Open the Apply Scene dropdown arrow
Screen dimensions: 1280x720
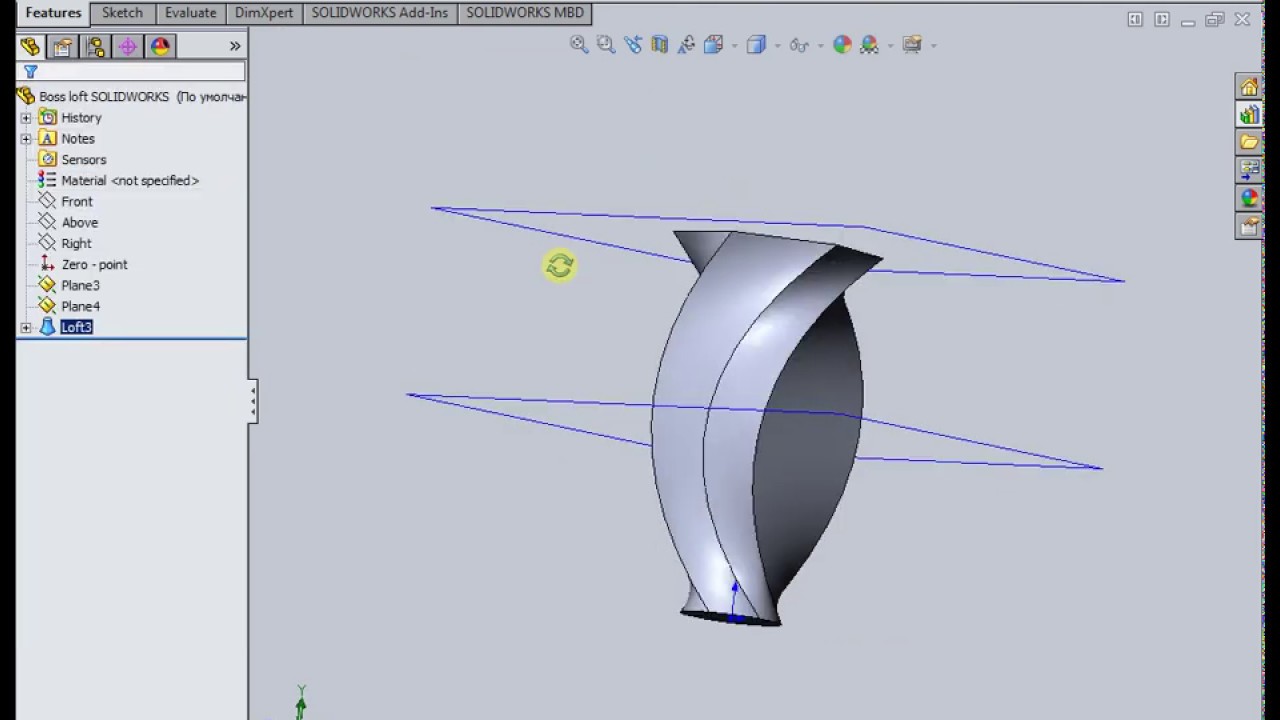click(890, 45)
